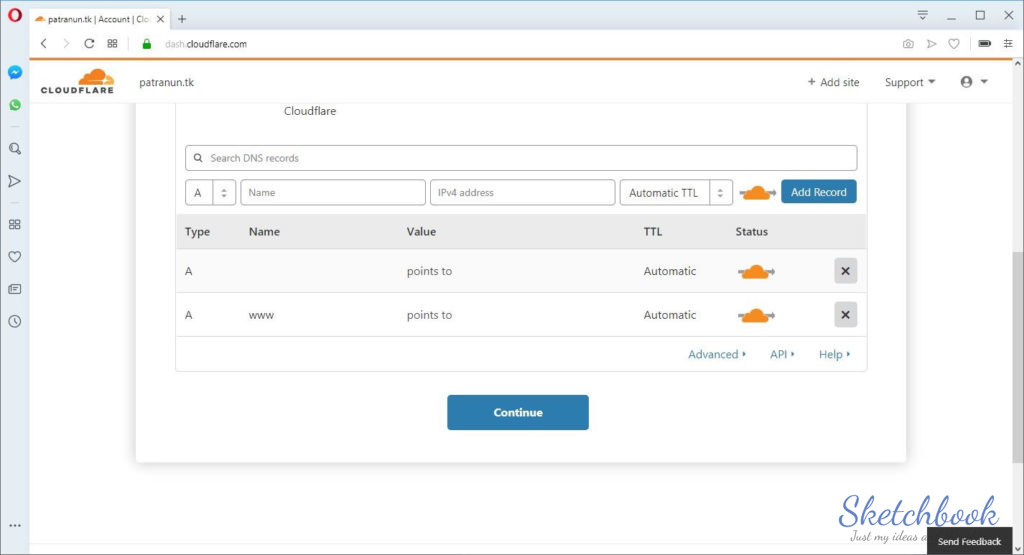Take a snapshot with the camera icon

[908, 44]
